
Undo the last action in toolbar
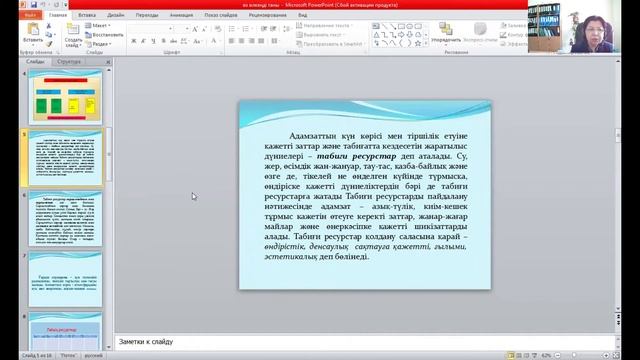click(43, 4)
